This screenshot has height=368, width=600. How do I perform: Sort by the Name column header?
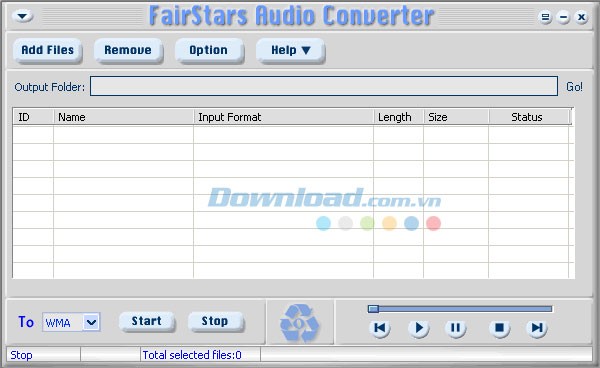pos(124,117)
